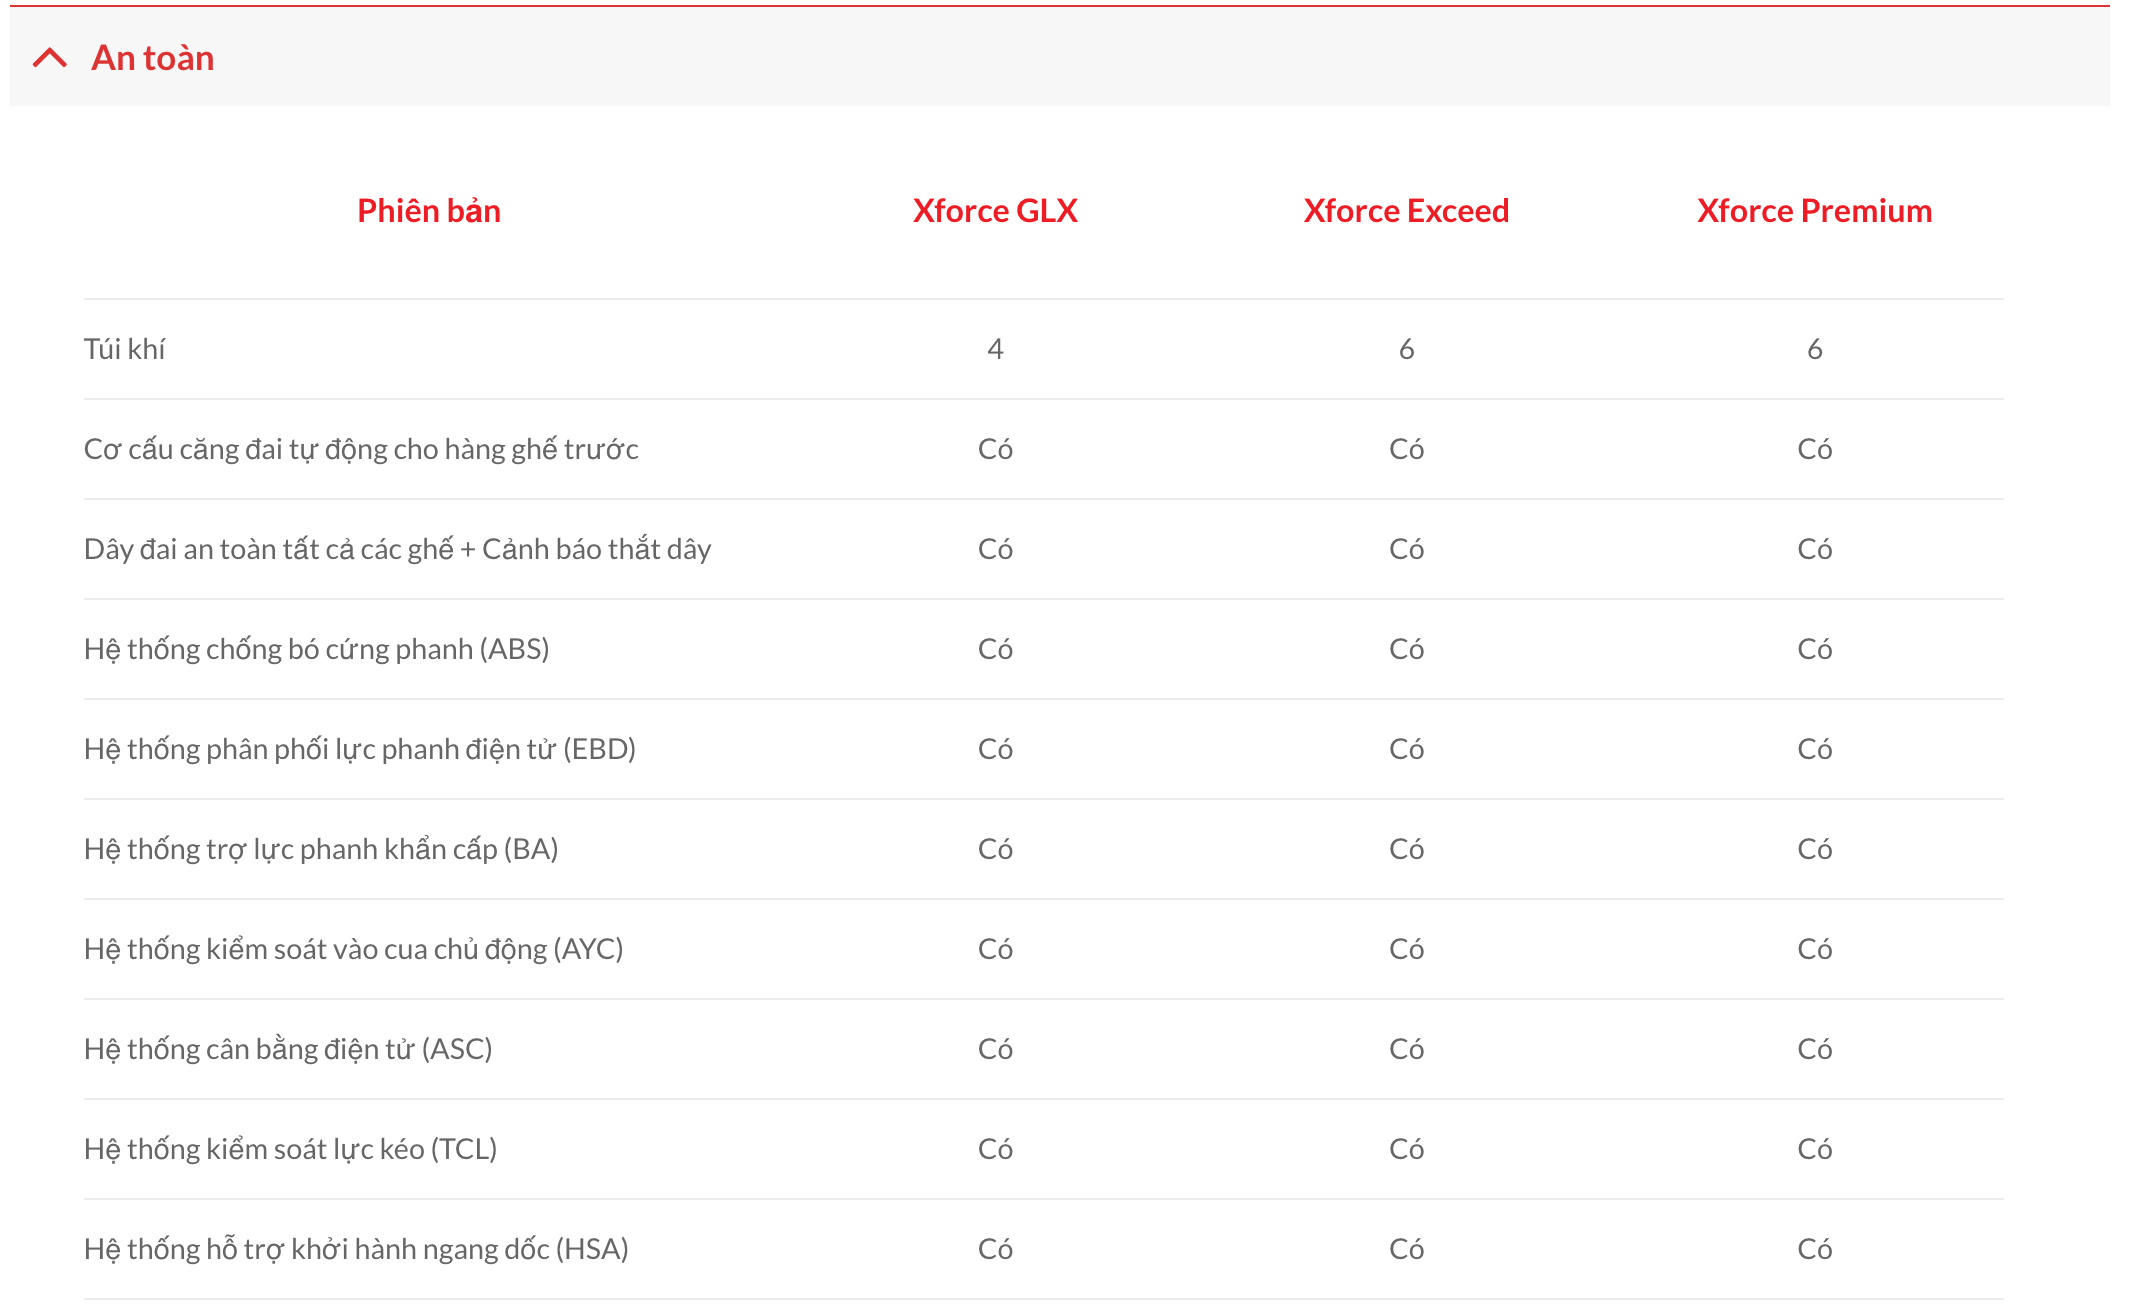Select the ASC stability control row label
Viewport: 2132px width, 1304px height.
pyautogui.click(x=288, y=1049)
